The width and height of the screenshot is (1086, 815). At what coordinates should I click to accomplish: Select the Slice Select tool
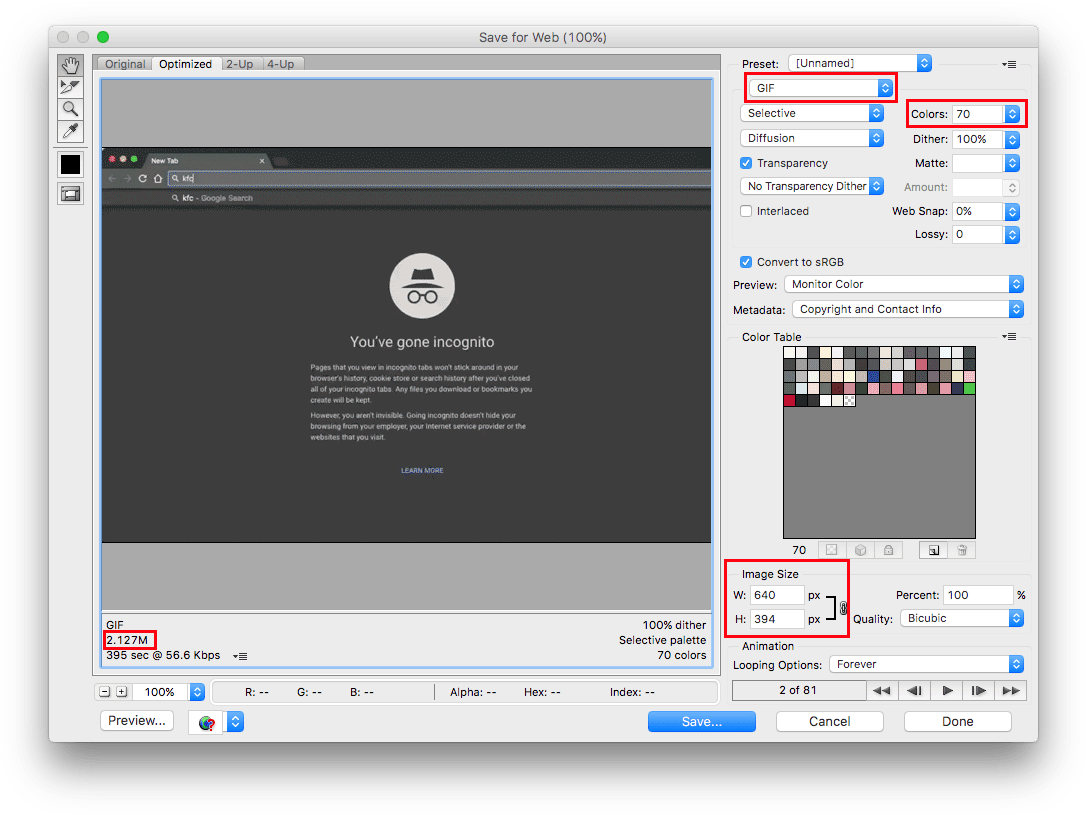click(x=70, y=87)
